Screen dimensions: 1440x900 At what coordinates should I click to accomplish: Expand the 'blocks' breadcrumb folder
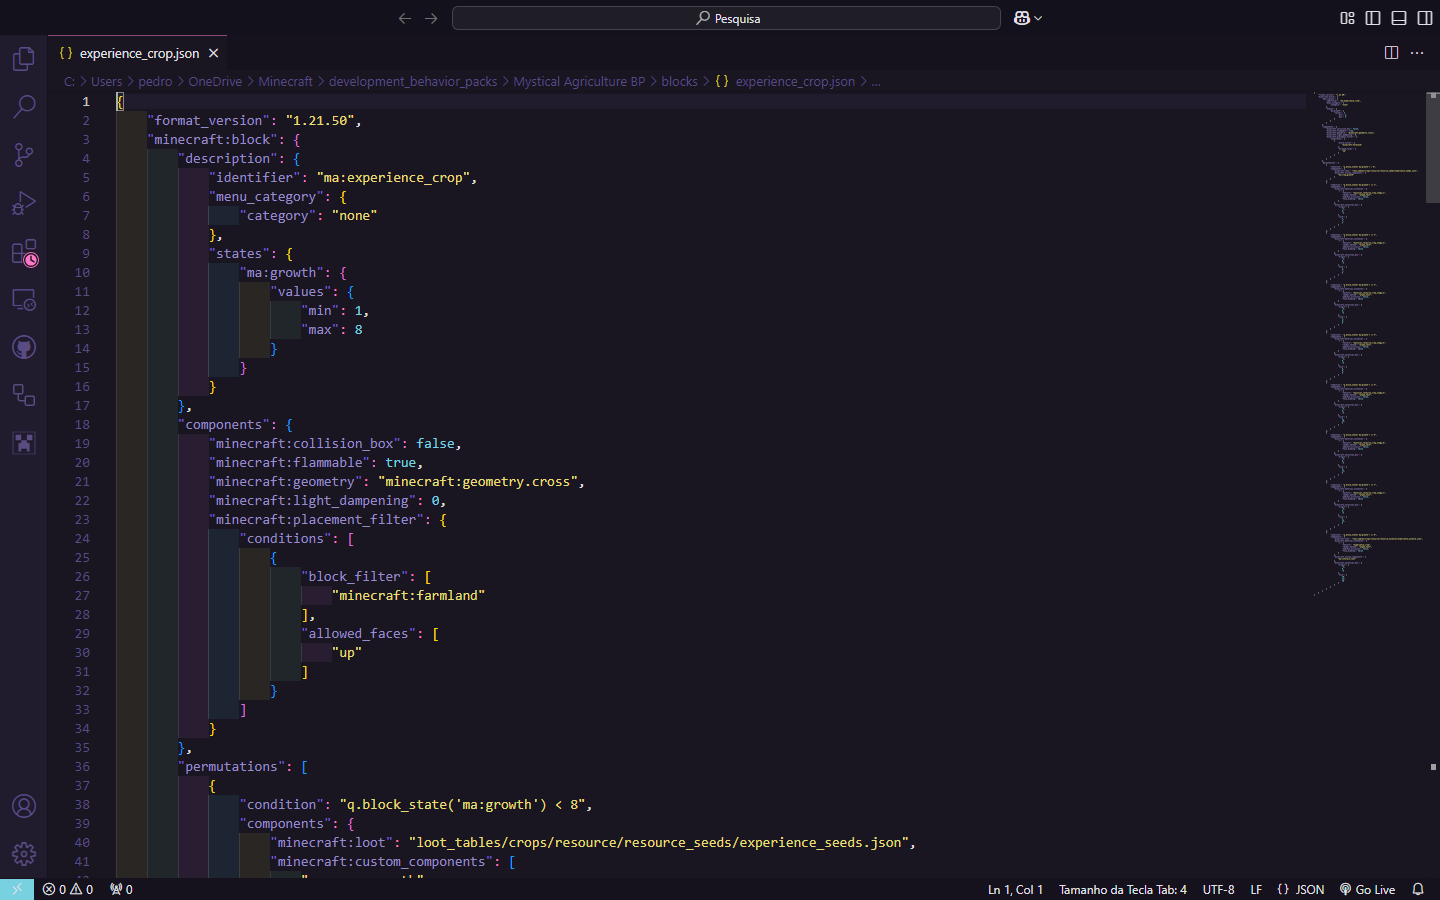pos(679,82)
